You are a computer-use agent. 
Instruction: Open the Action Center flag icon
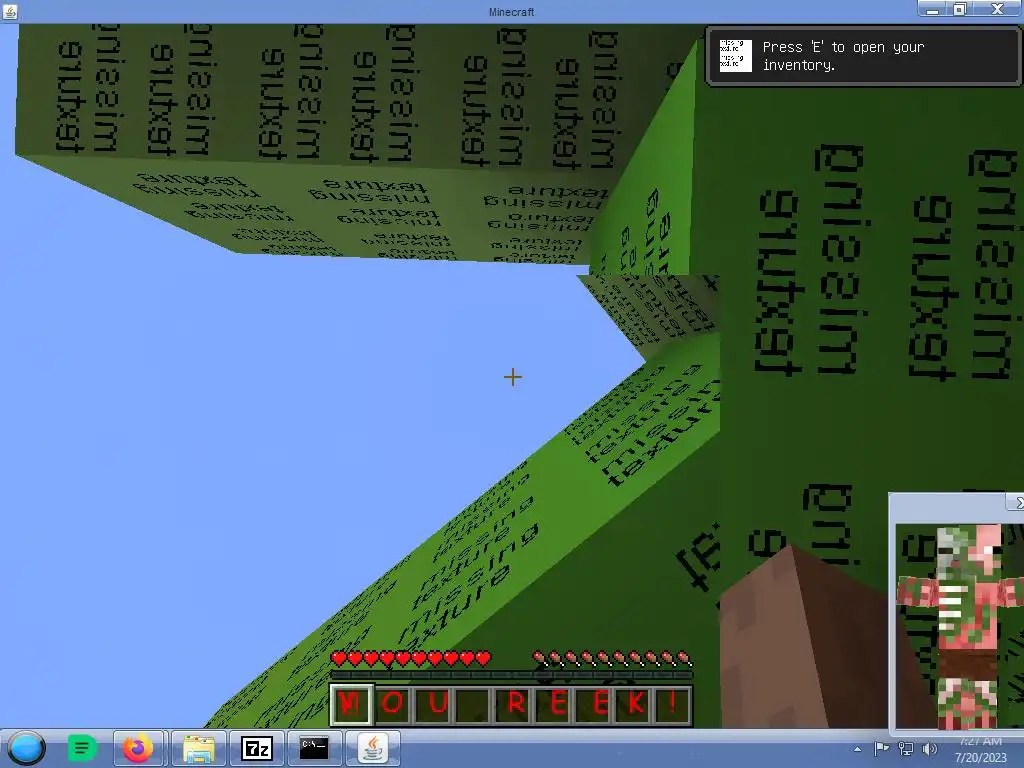tap(881, 748)
